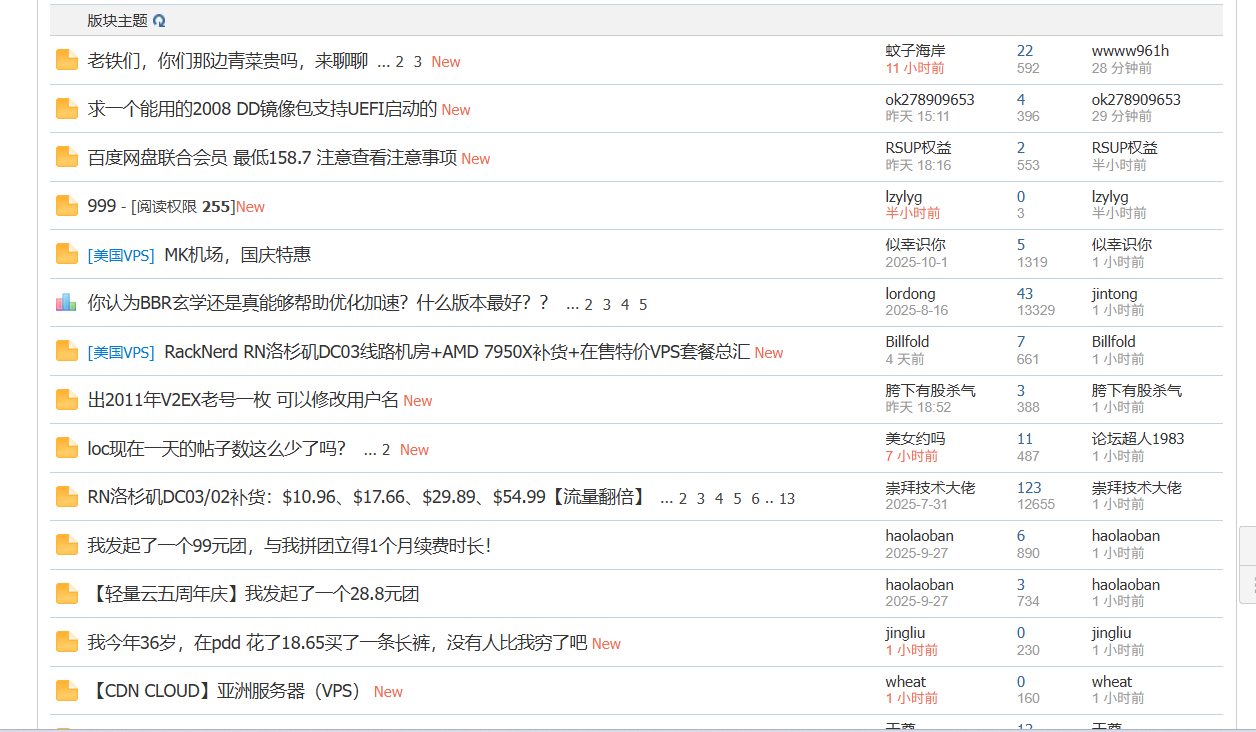1256x732 pixels.
Task: Jump to page 13 of the RN洛杉矶DC03/02补货 thread
Action: click(787, 499)
